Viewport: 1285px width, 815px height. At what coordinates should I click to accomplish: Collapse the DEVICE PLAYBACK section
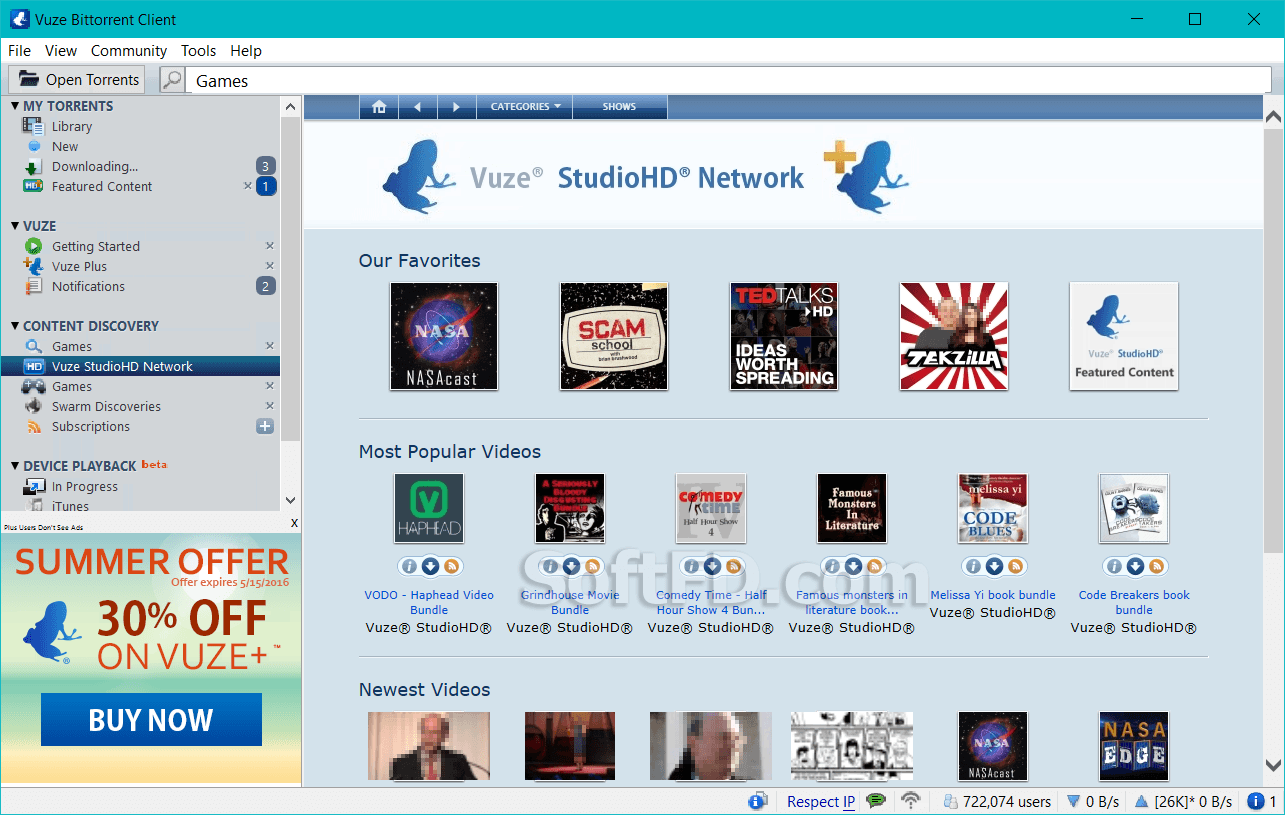15,466
